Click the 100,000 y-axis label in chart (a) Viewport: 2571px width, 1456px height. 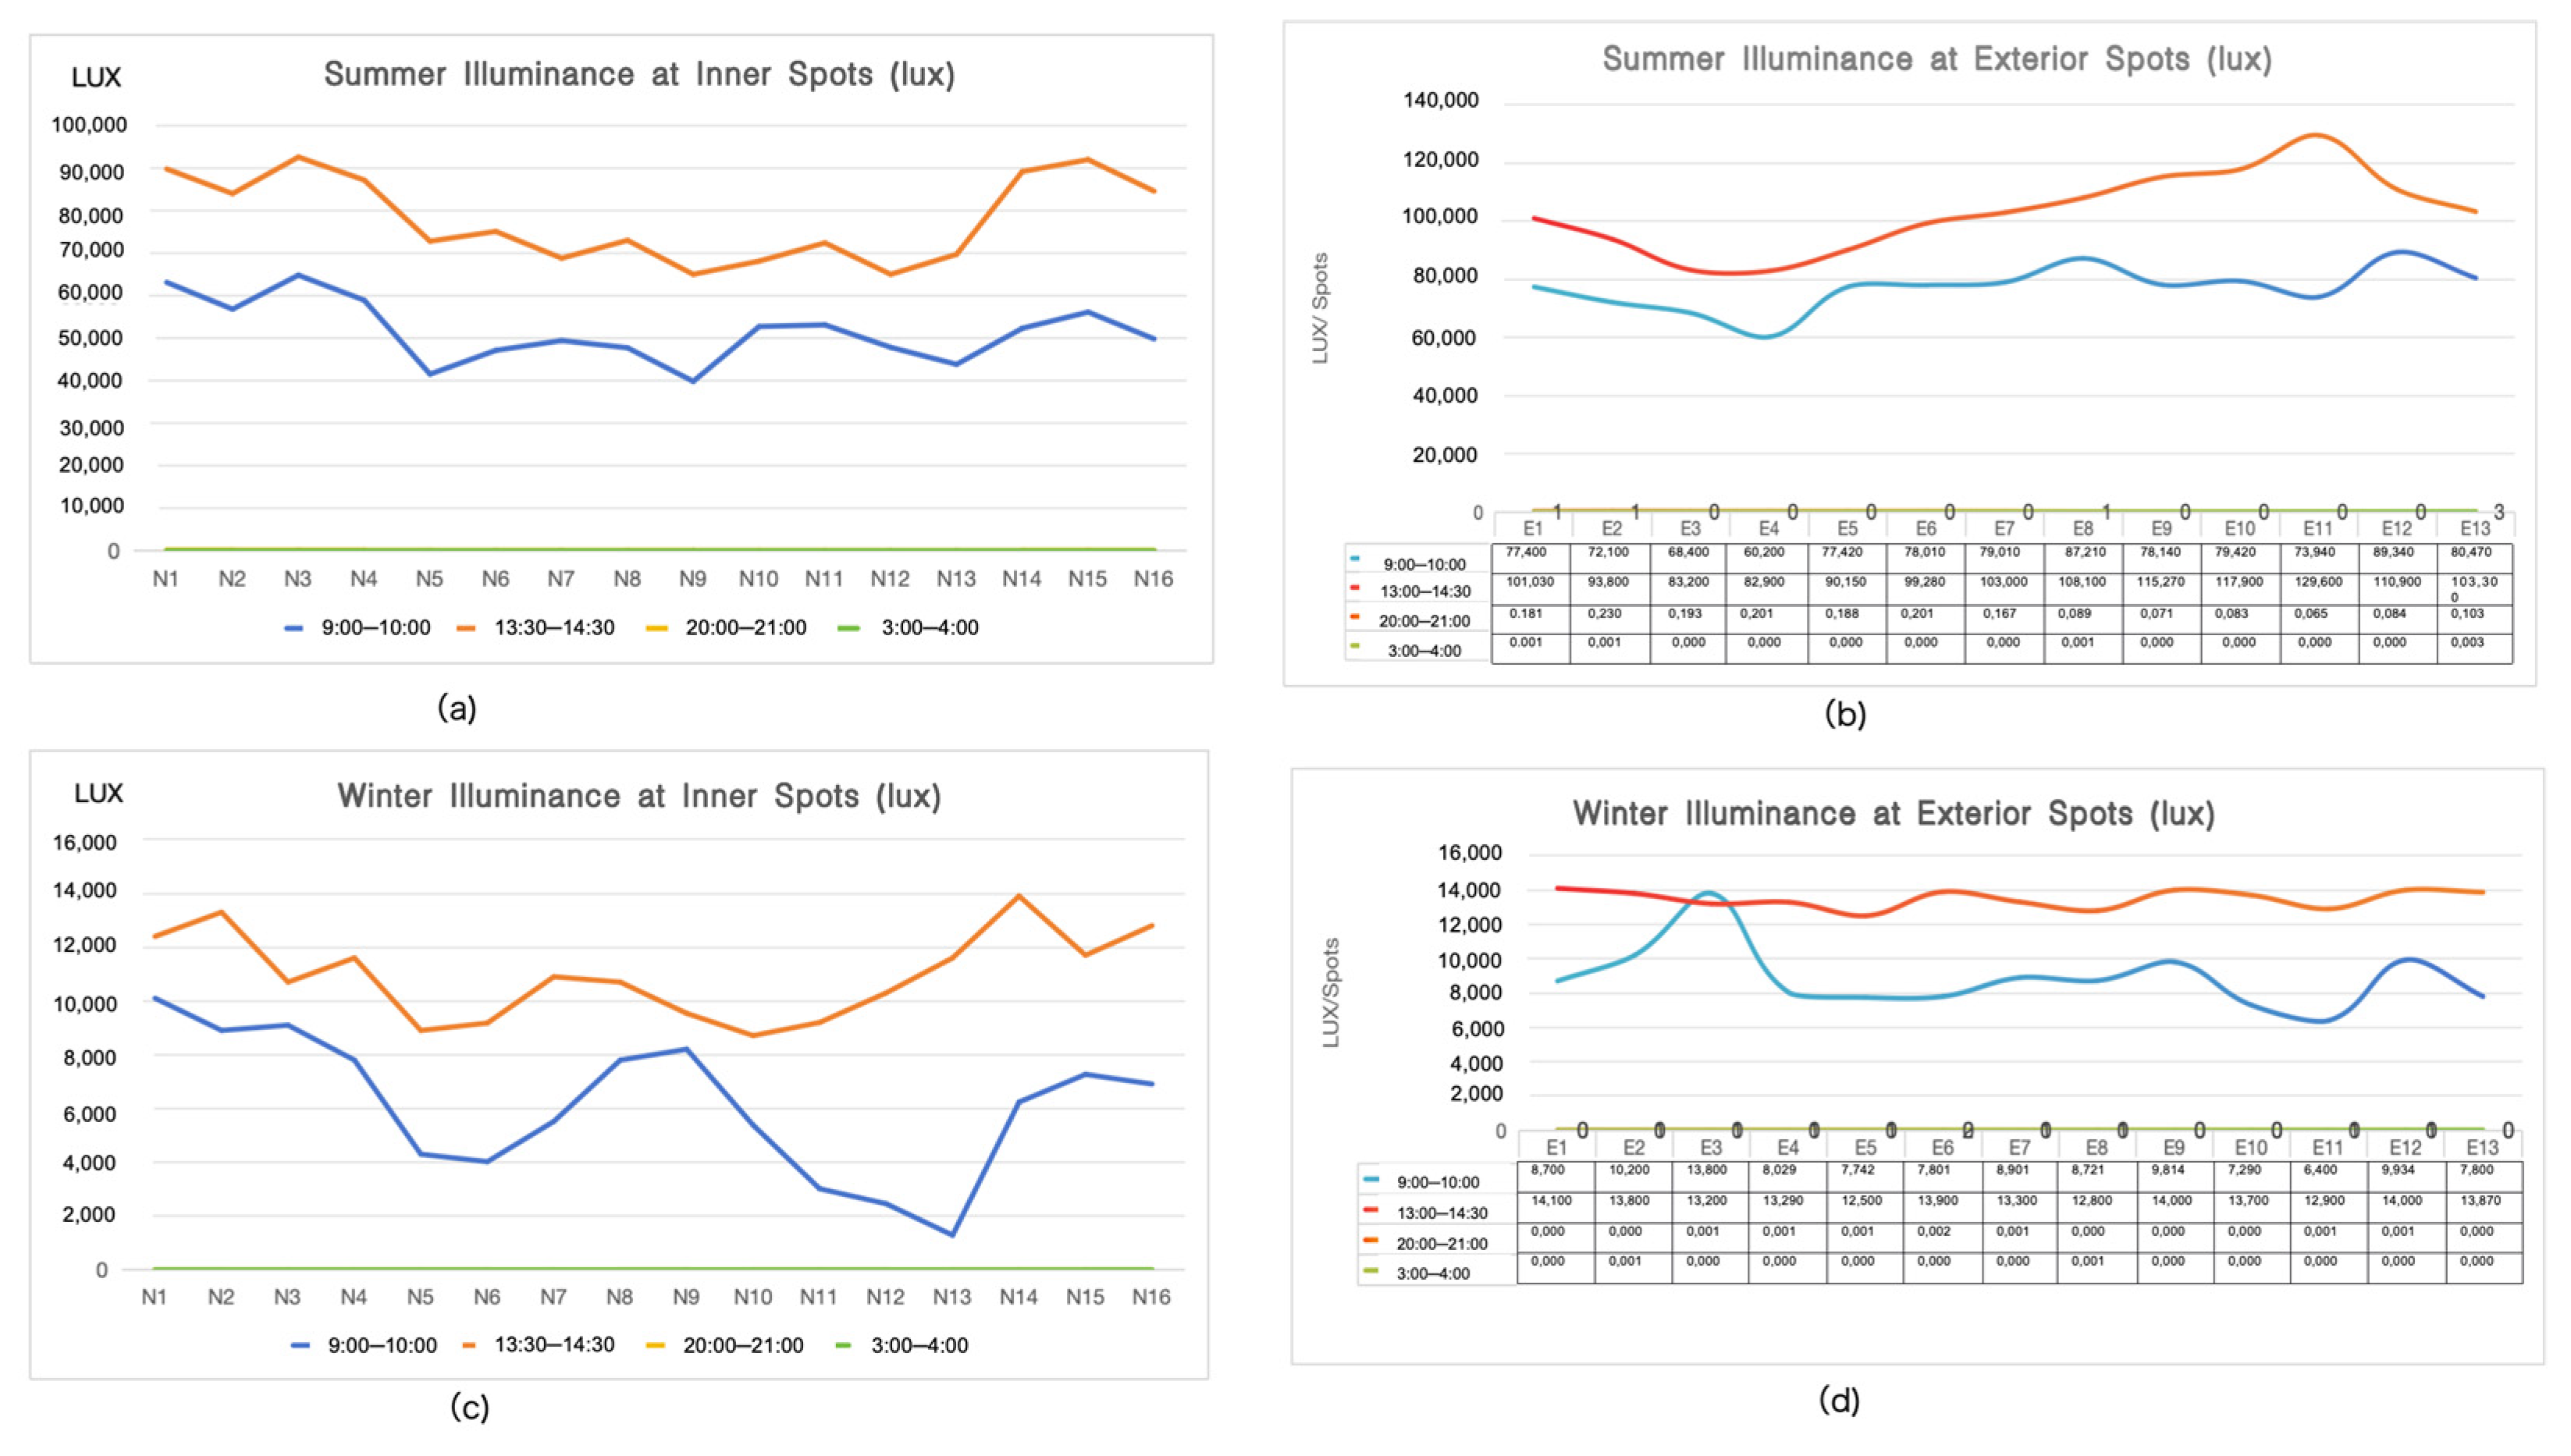(89, 125)
